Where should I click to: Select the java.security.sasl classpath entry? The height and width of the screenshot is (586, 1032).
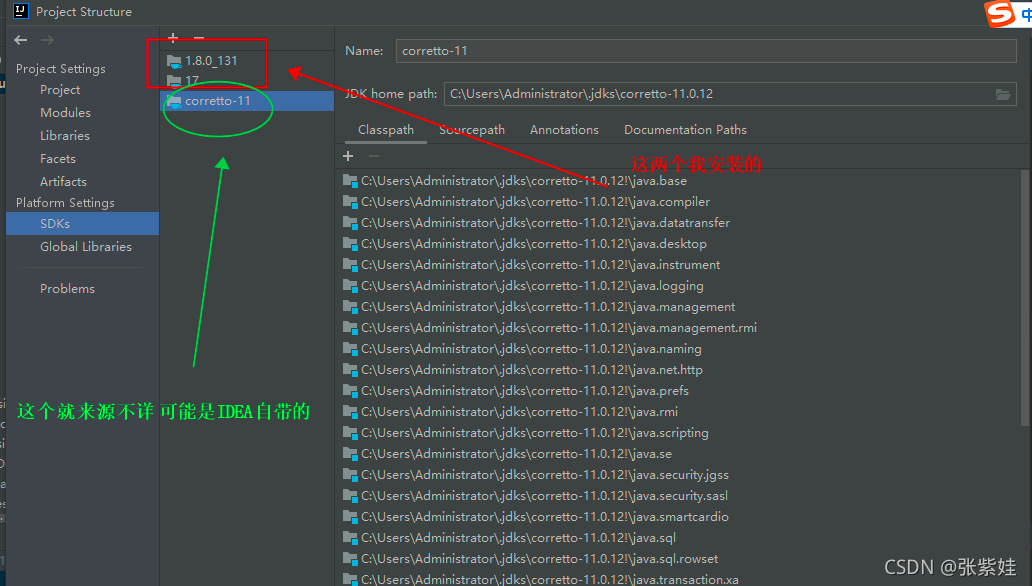point(535,496)
